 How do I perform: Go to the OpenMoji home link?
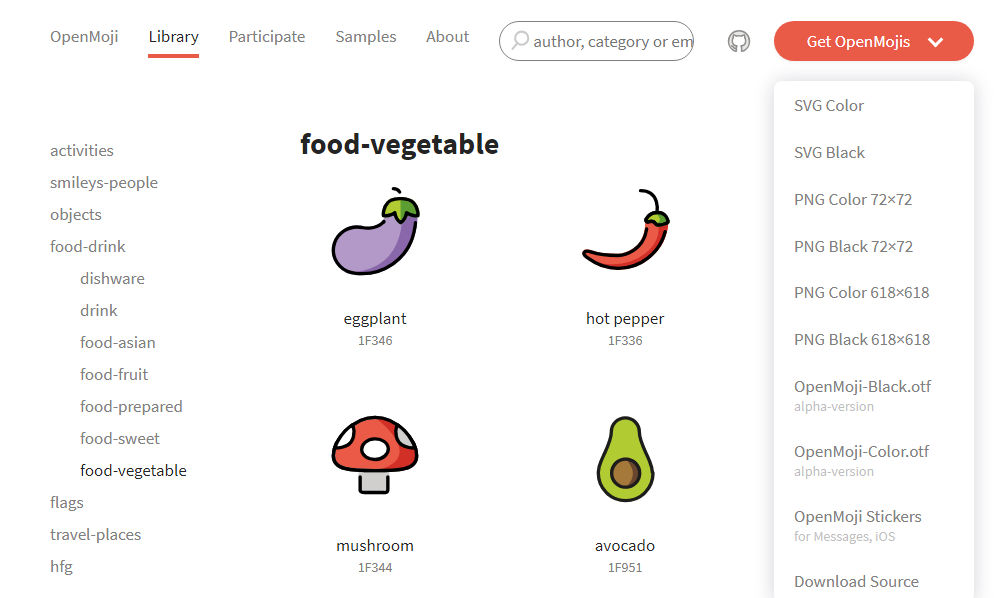(x=84, y=37)
